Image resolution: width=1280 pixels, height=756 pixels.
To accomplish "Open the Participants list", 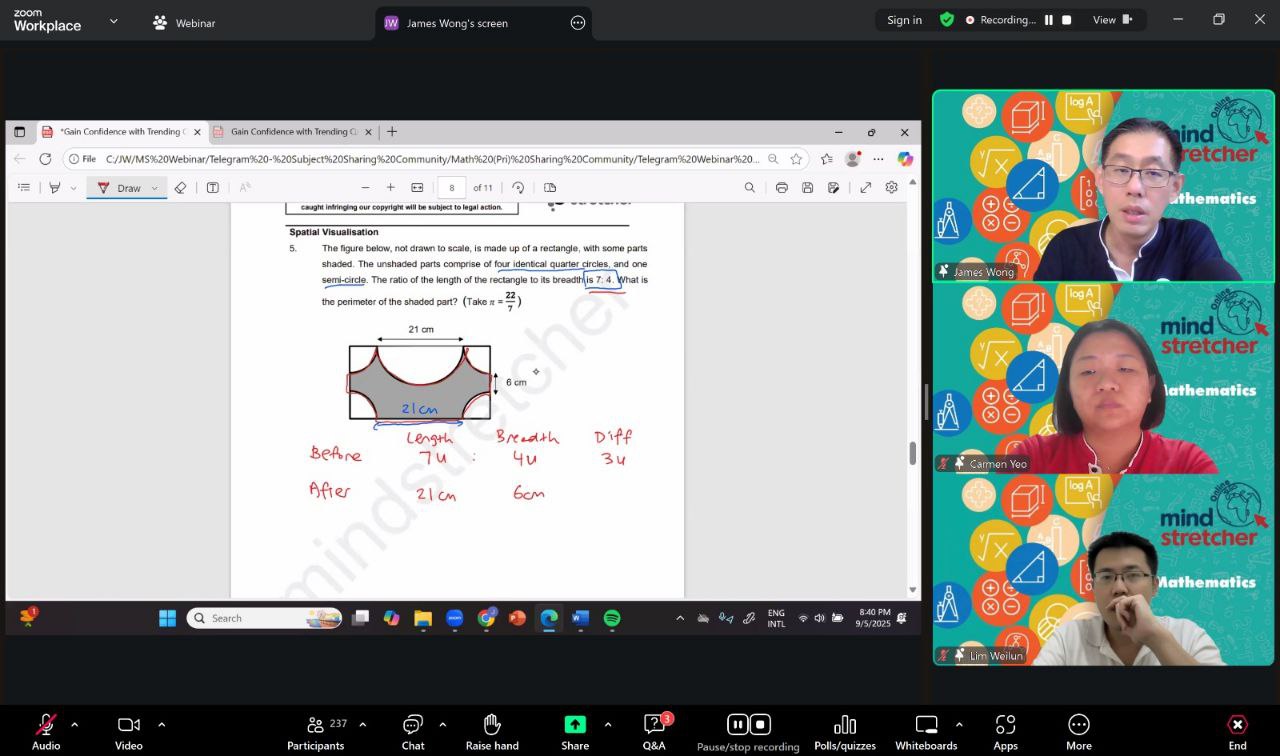I will pyautogui.click(x=315, y=730).
